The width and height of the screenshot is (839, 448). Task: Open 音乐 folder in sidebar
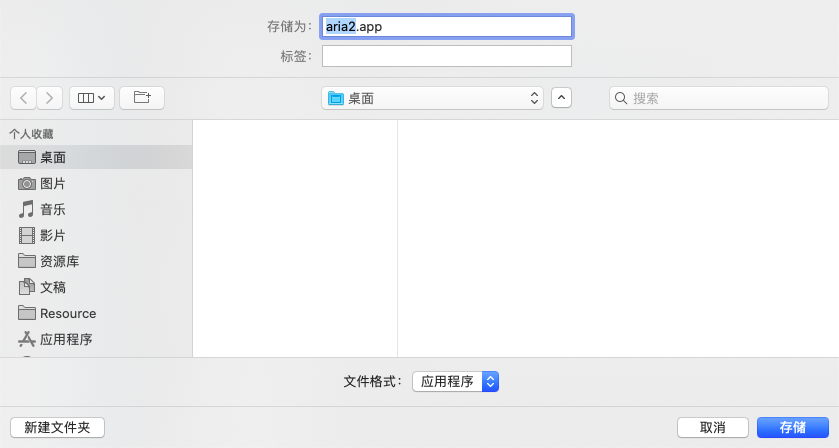coord(52,210)
